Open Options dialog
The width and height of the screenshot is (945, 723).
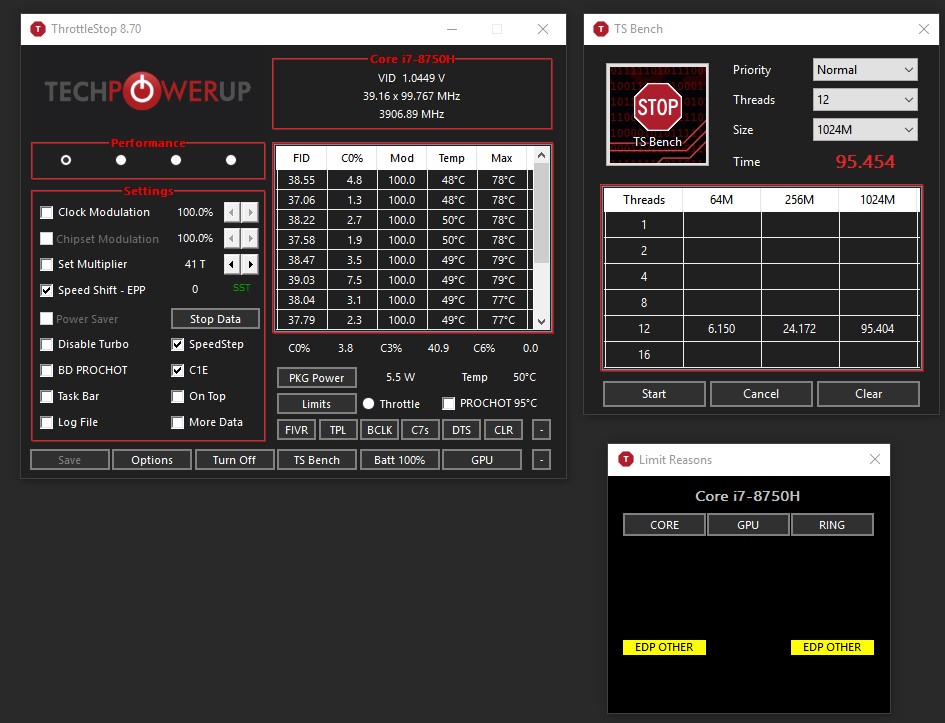[x=152, y=460]
